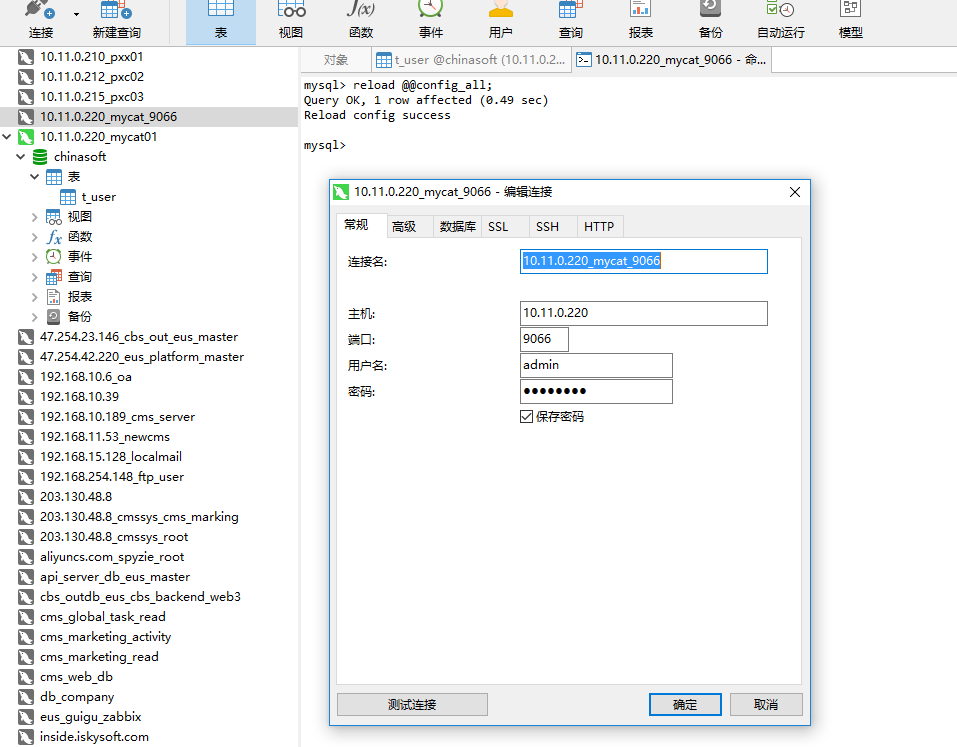
Task: Click the 取消 button
Action: pyautogui.click(x=766, y=705)
